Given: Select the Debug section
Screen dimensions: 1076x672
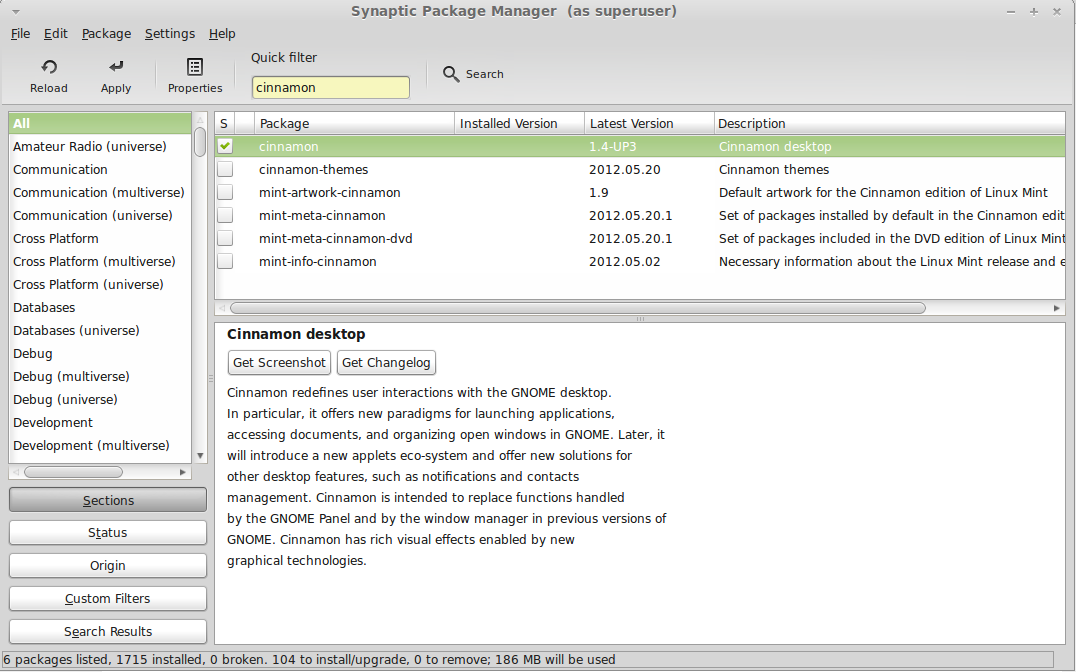Looking at the screenshot, I should click(x=100, y=354).
